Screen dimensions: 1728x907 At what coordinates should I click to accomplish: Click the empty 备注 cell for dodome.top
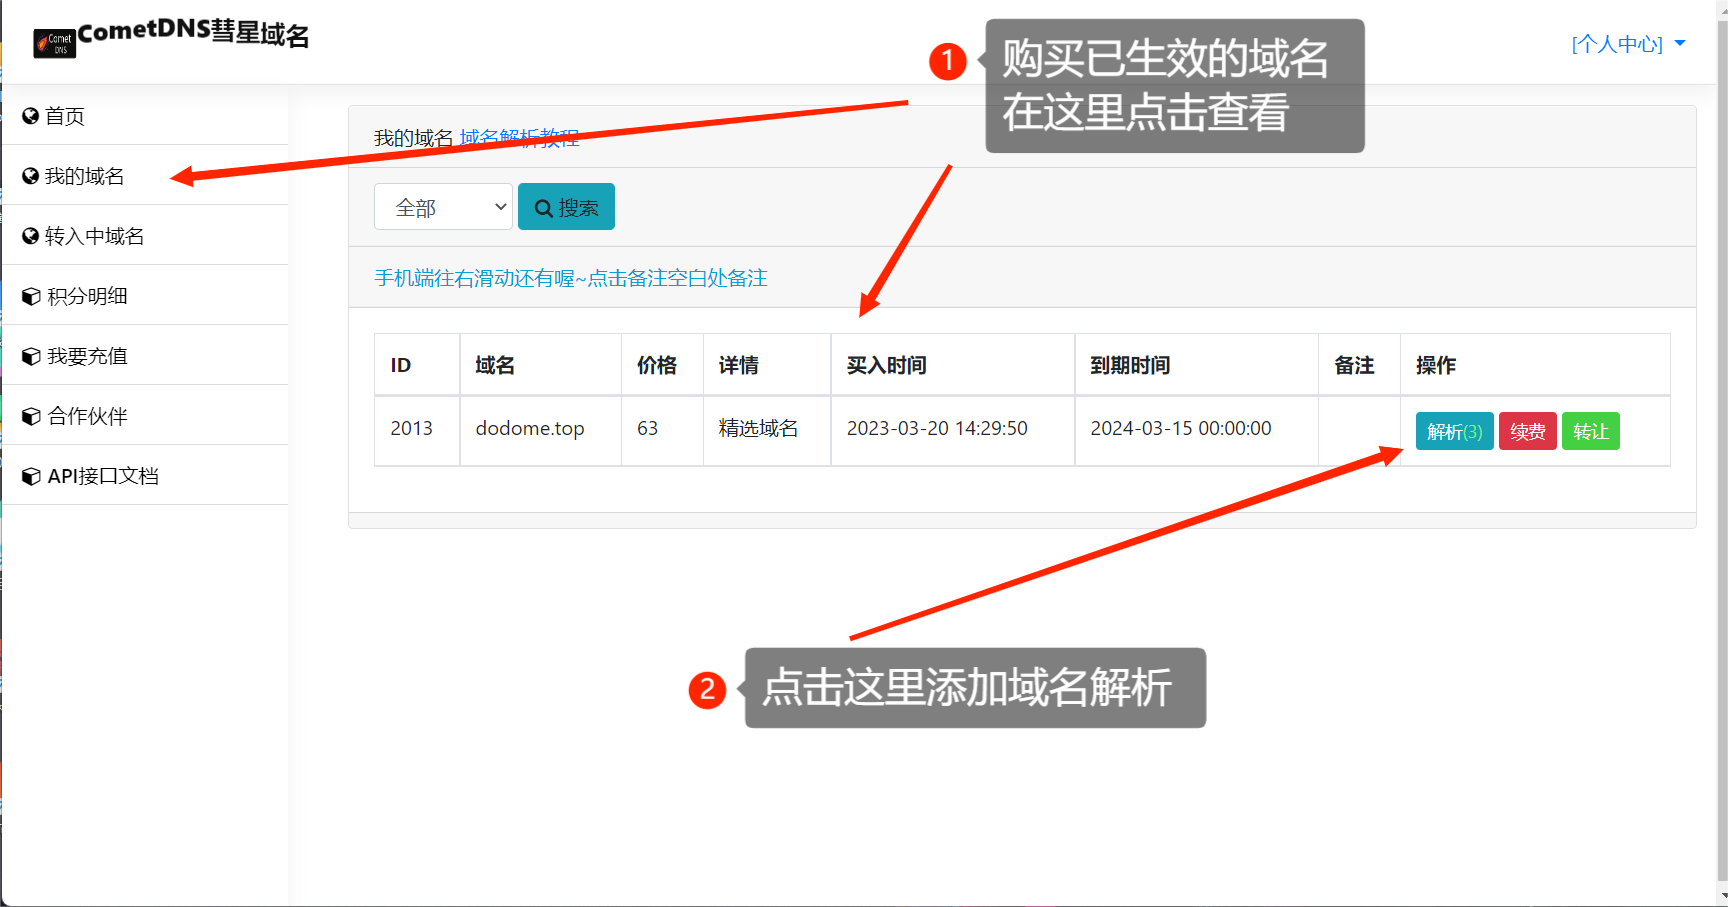[1358, 430]
